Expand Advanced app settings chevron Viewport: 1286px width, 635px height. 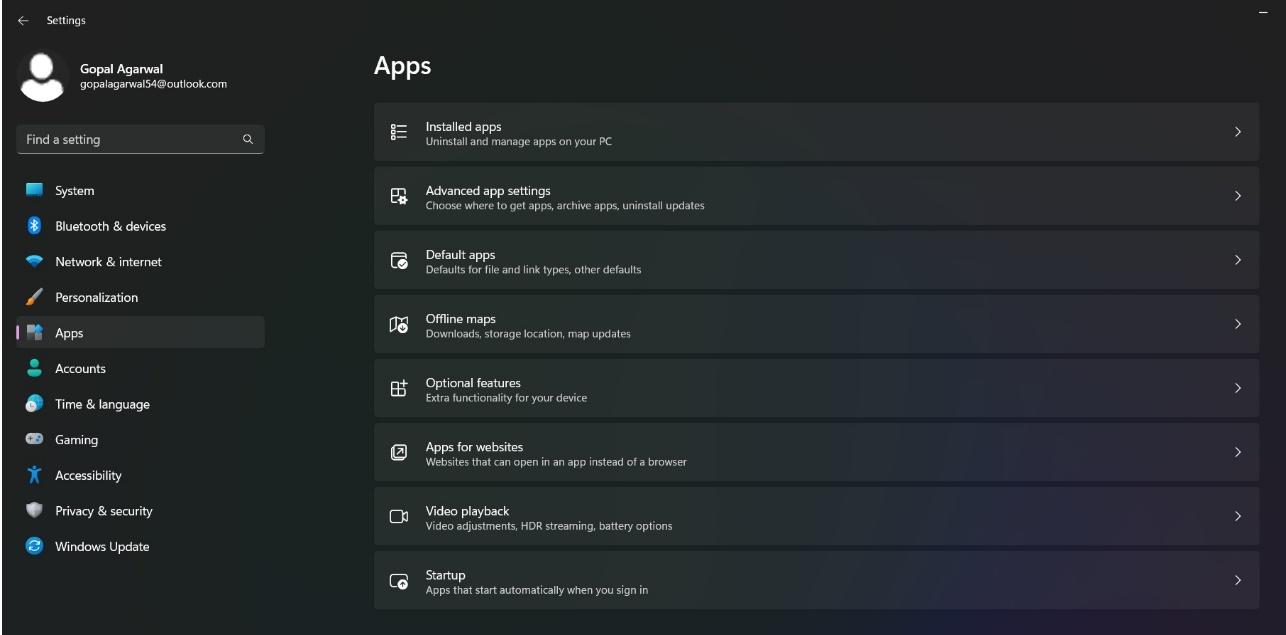click(1238, 196)
